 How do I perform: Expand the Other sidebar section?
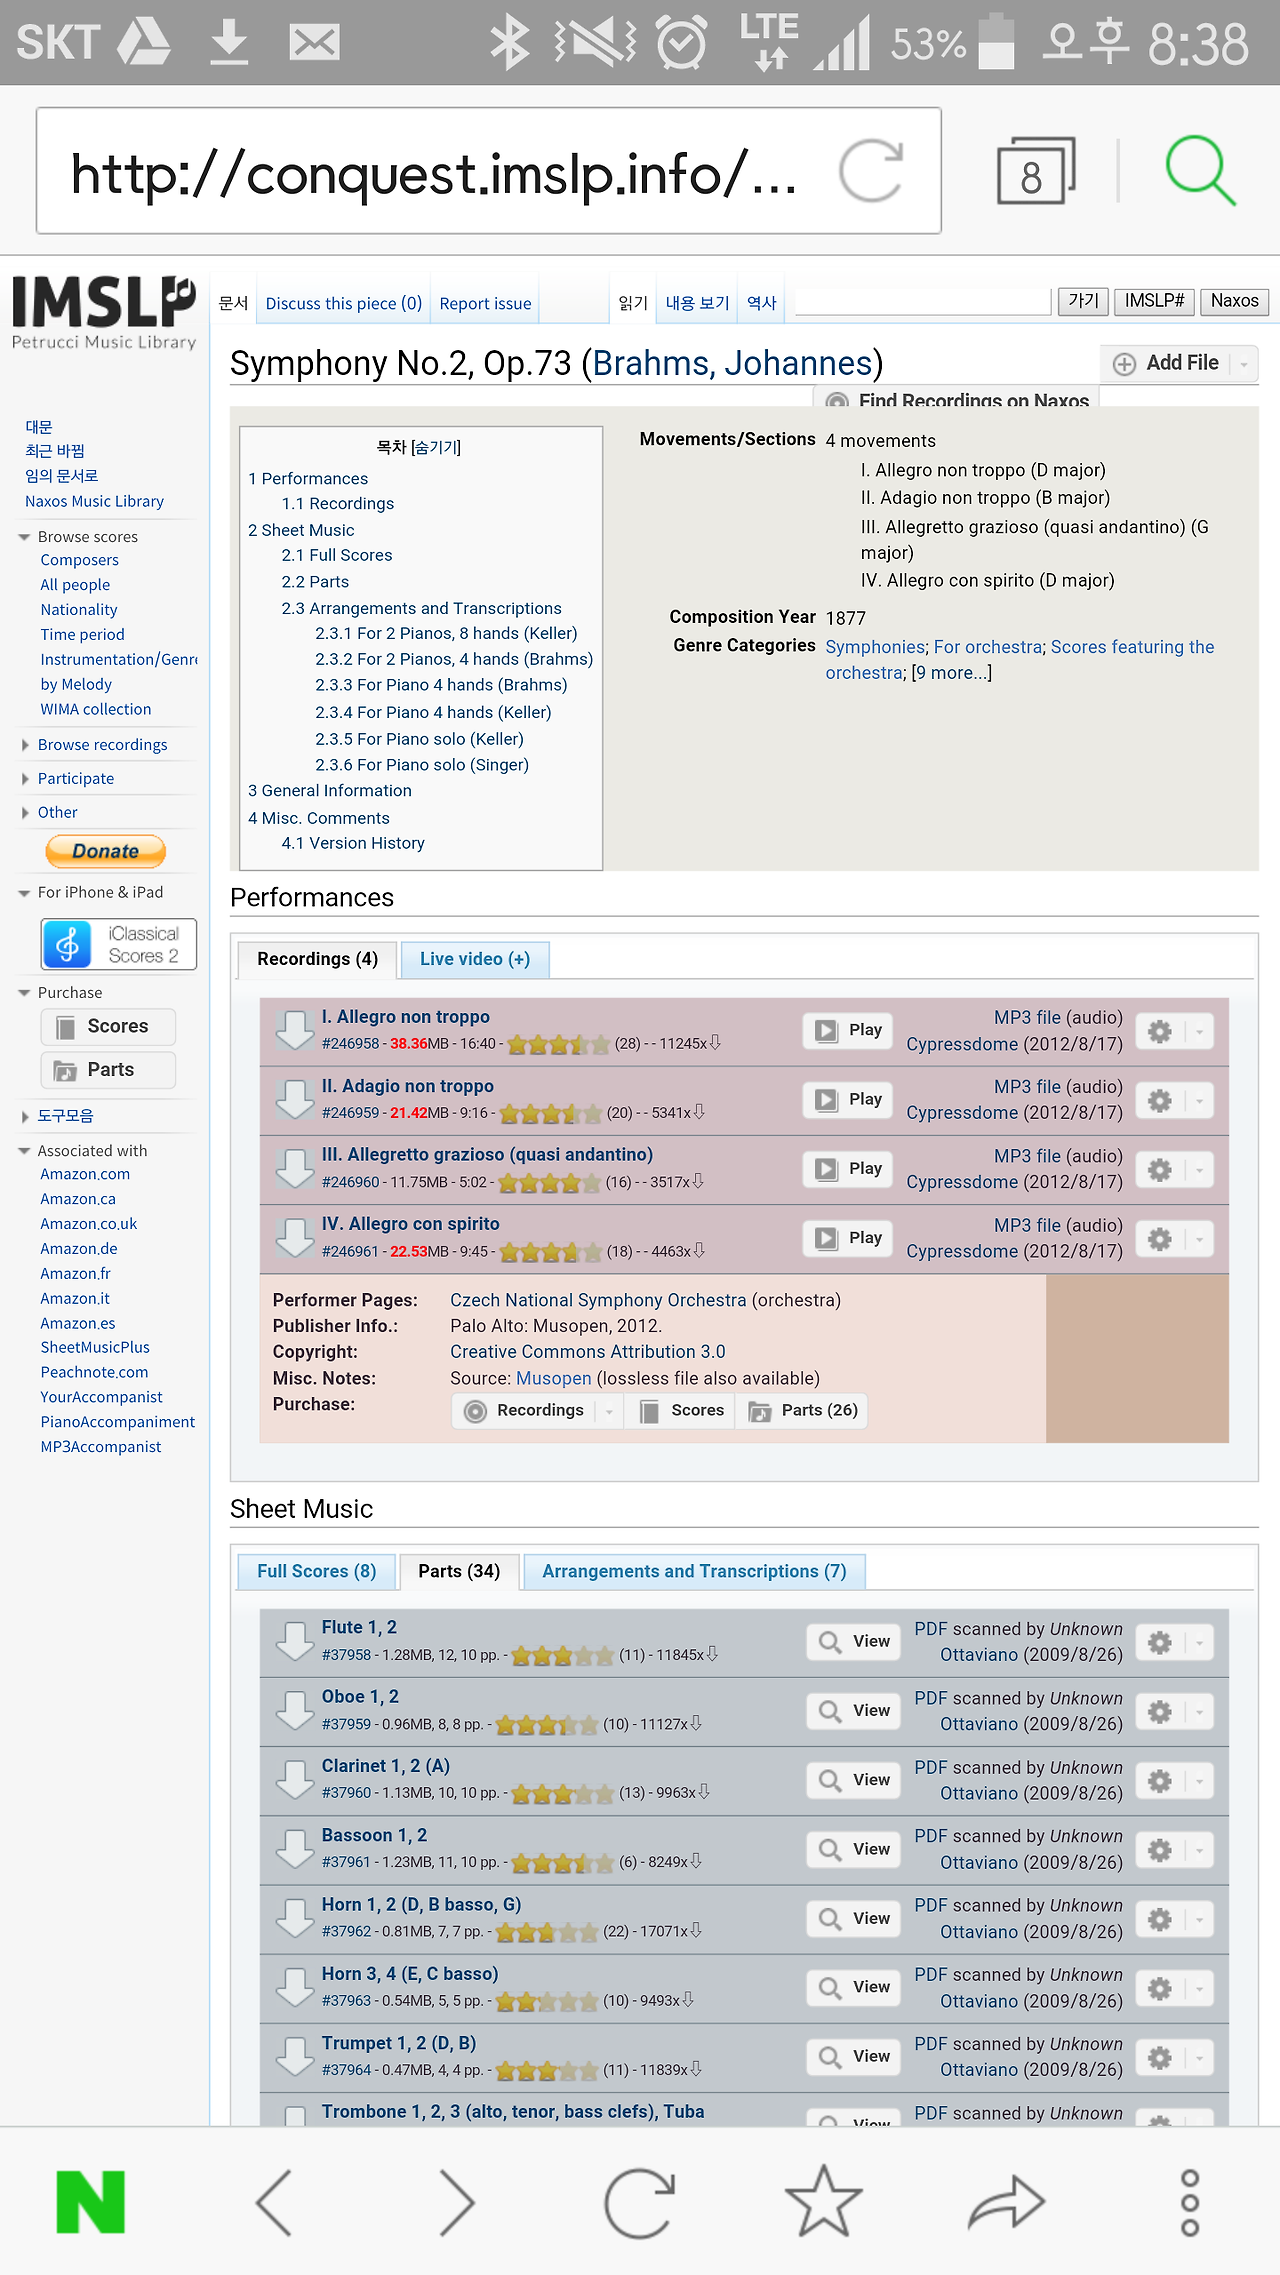(24, 813)
